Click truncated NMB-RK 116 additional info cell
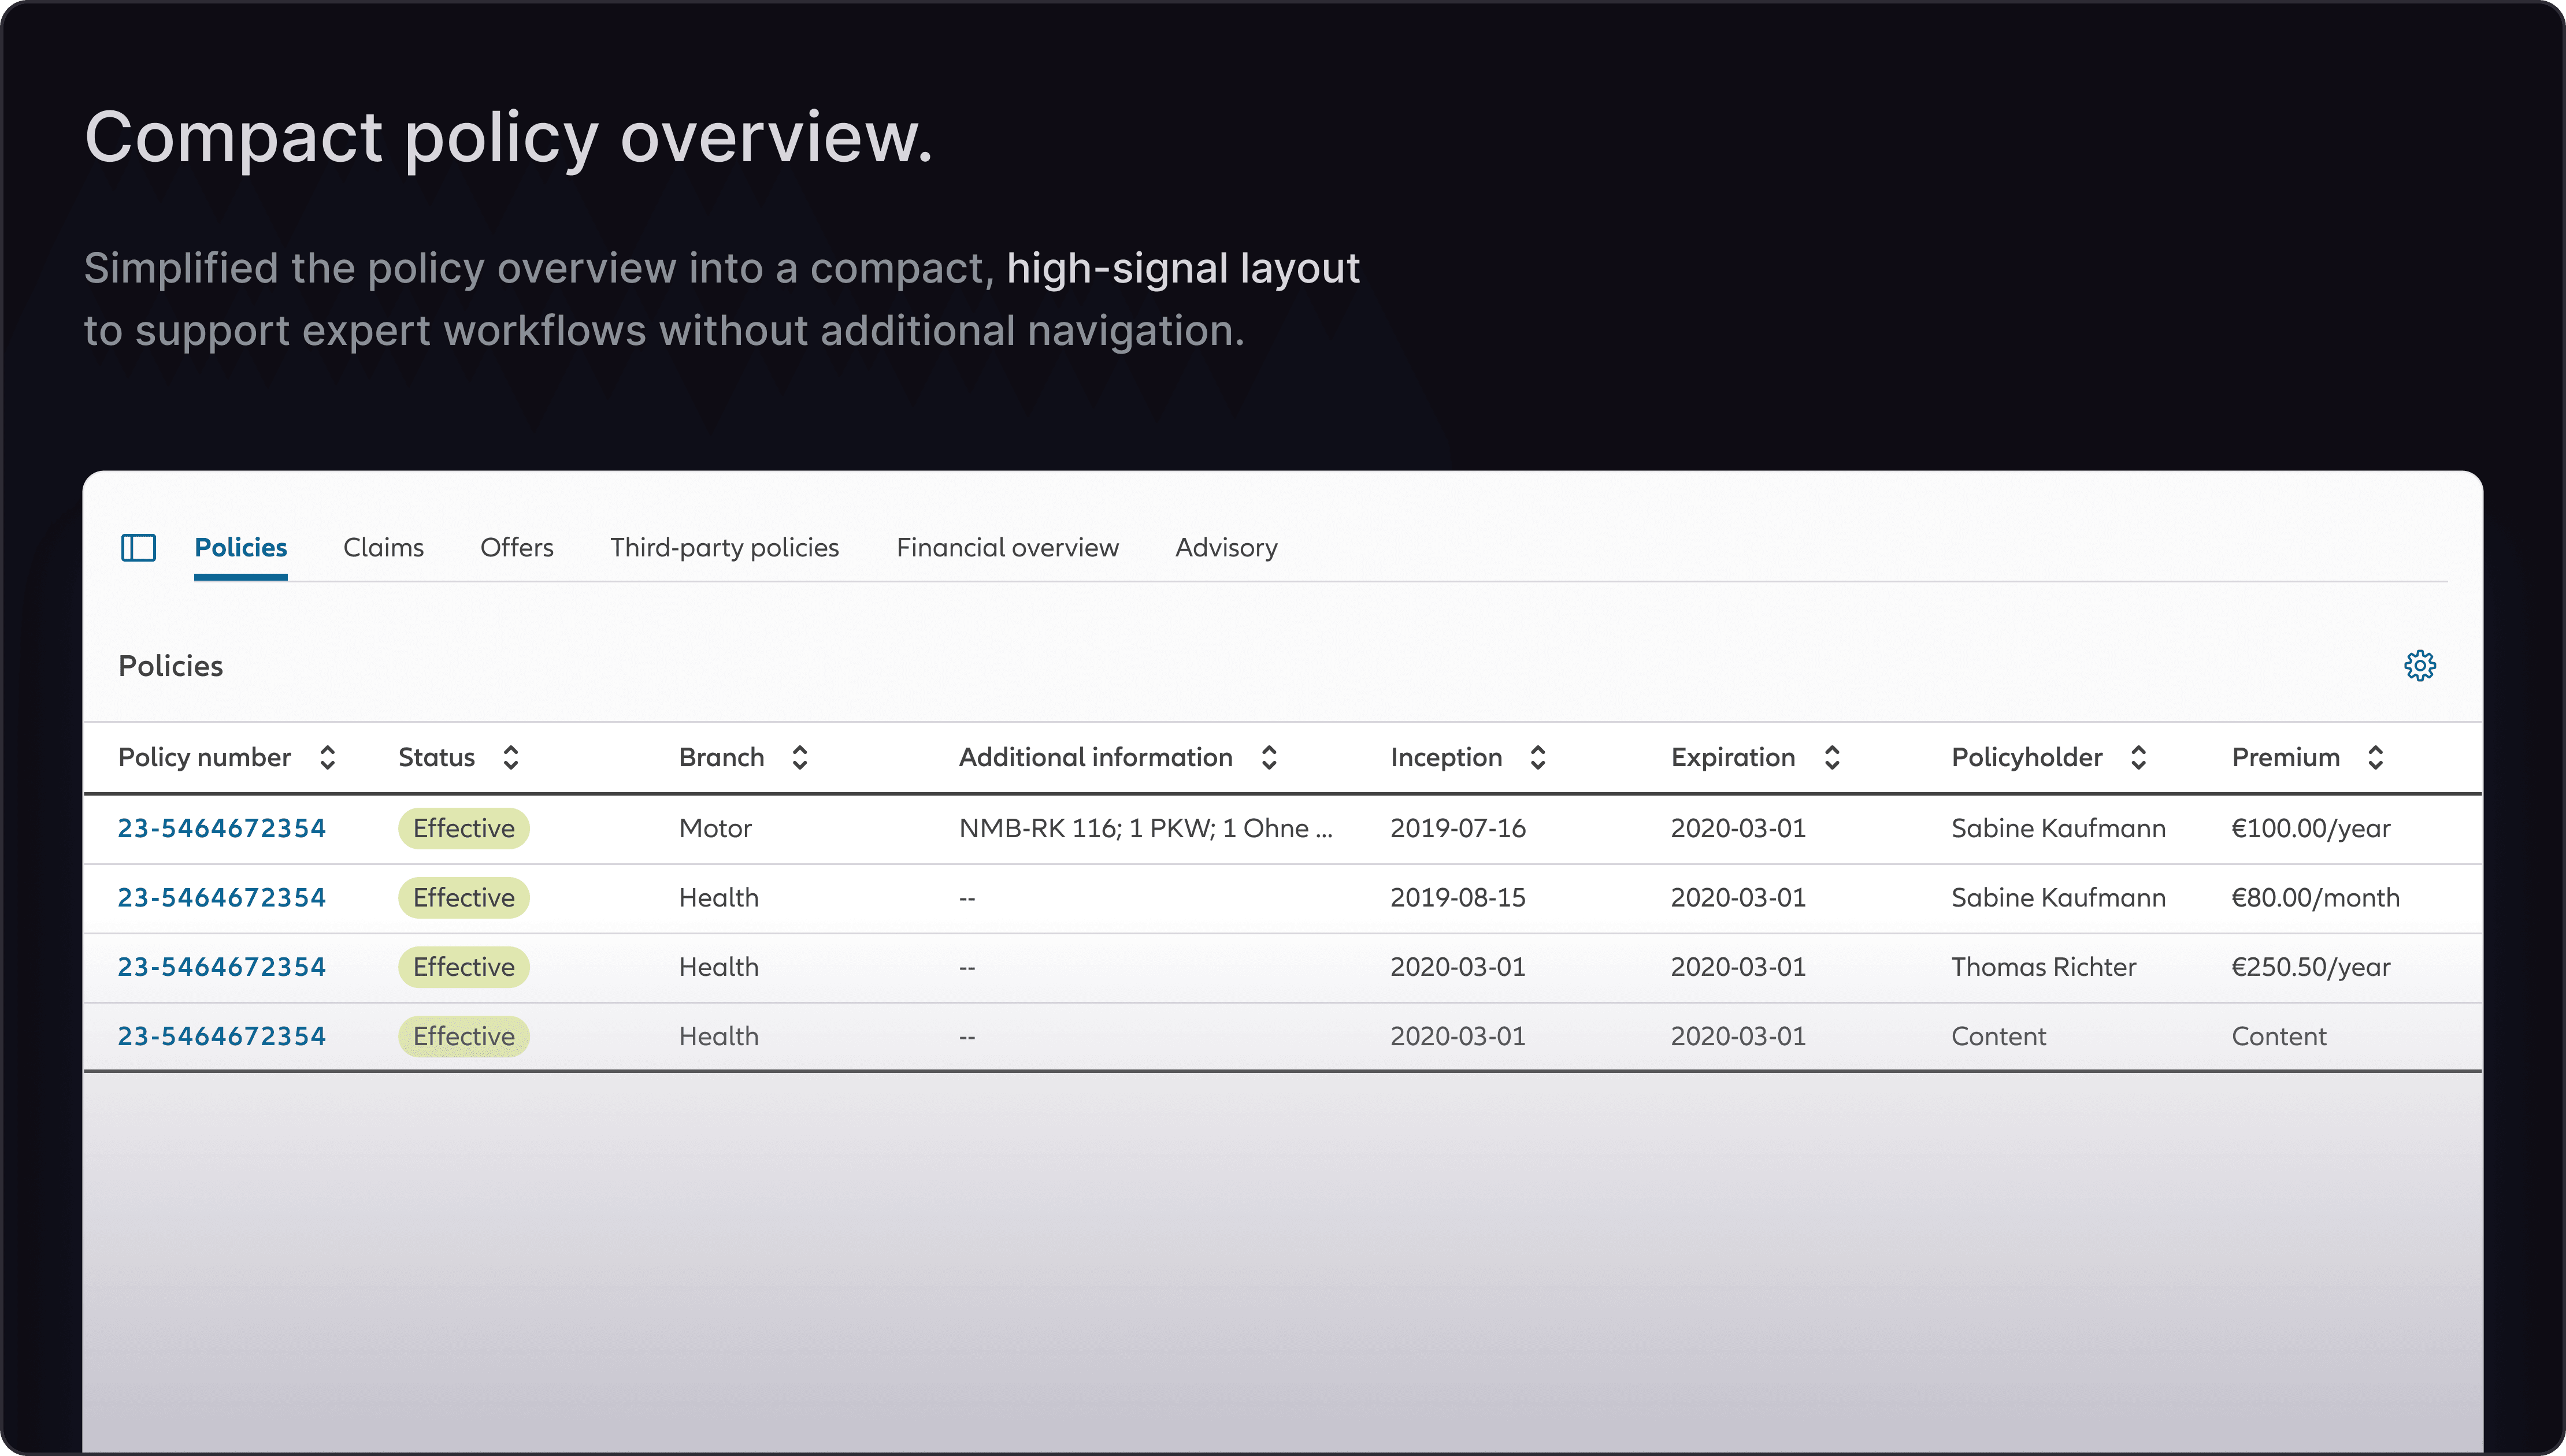This screenshot has width=2566, height=1456. coord(1145,828)
